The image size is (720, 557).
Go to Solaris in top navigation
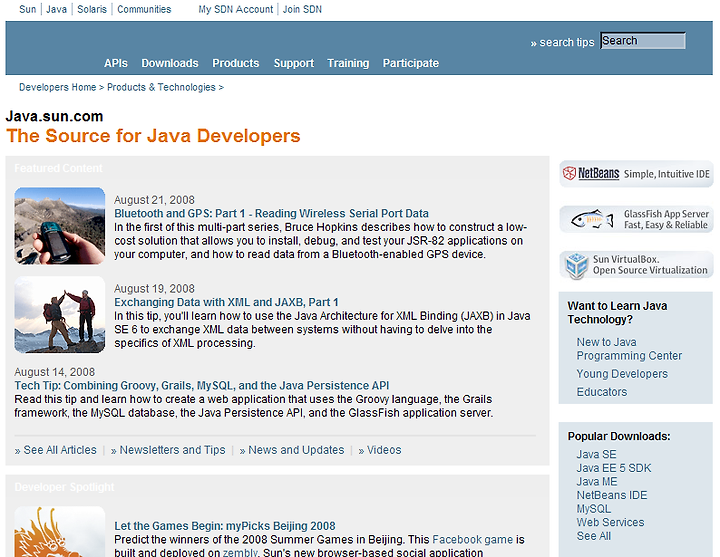click(x=92, y=9)
